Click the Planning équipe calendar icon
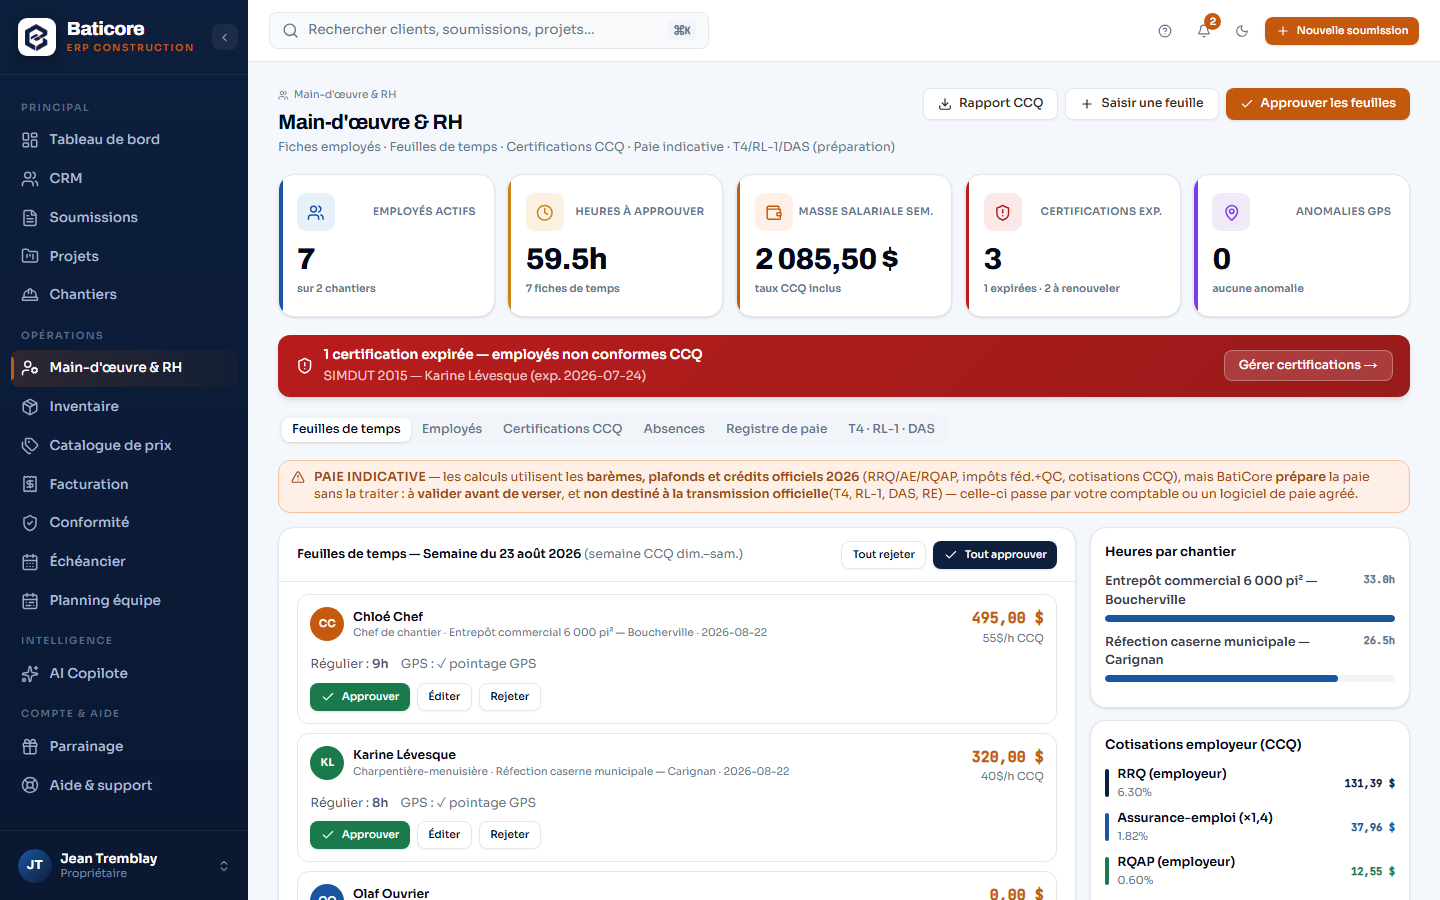 point(30,600)
